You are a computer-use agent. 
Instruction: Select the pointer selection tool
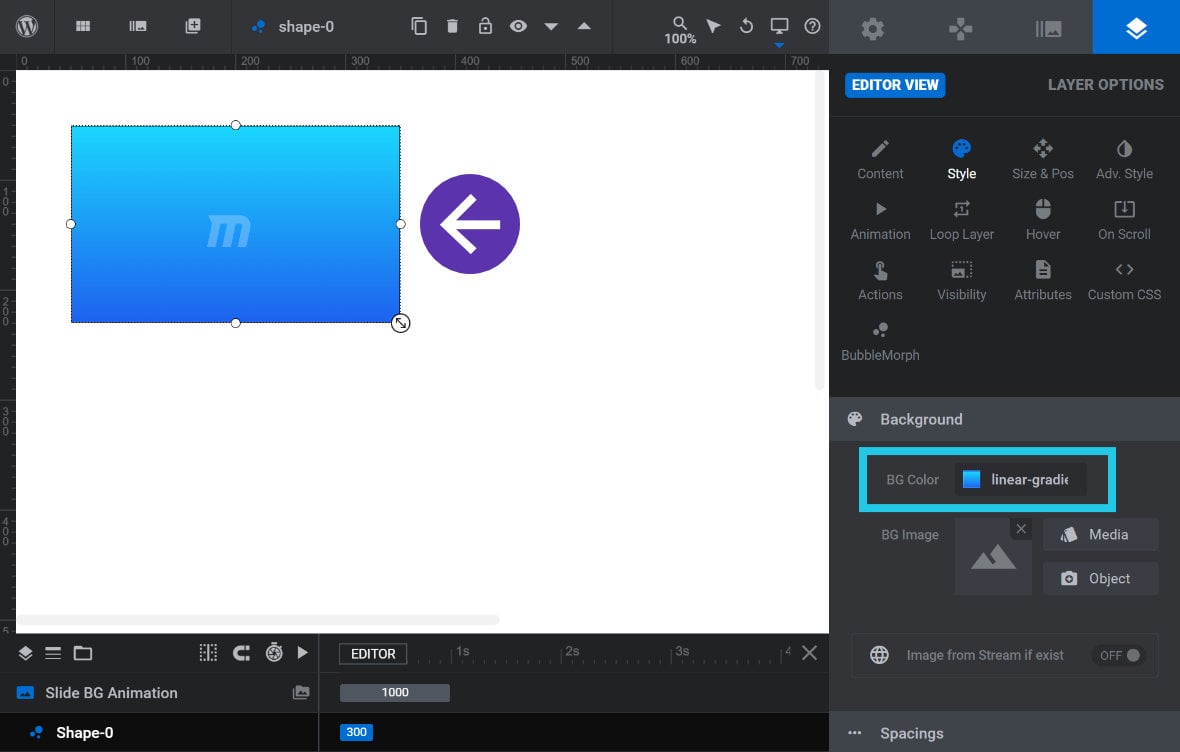[713, 26]
